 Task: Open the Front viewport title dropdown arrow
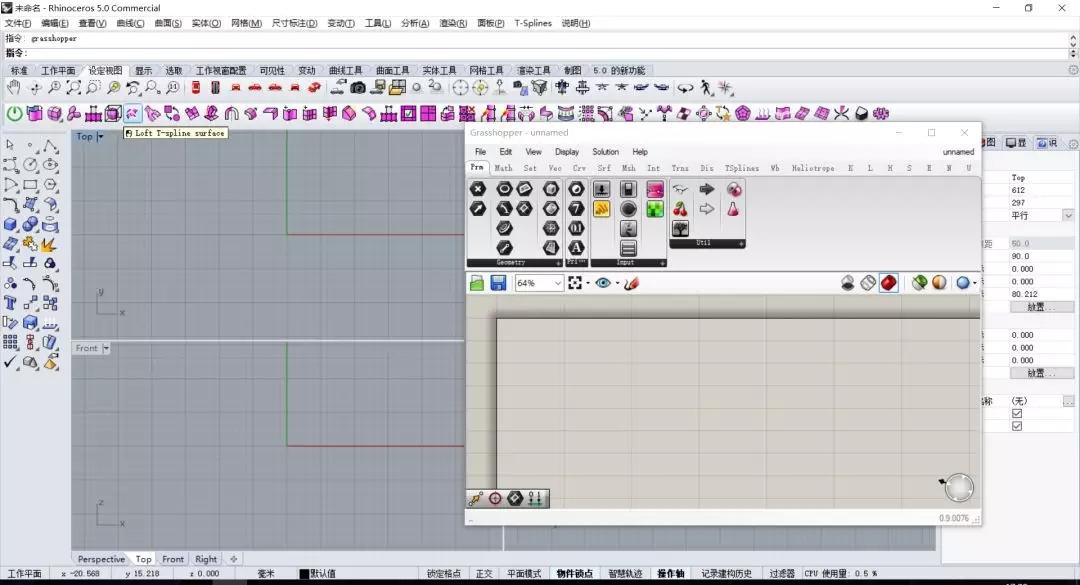[x=106, y=349]
